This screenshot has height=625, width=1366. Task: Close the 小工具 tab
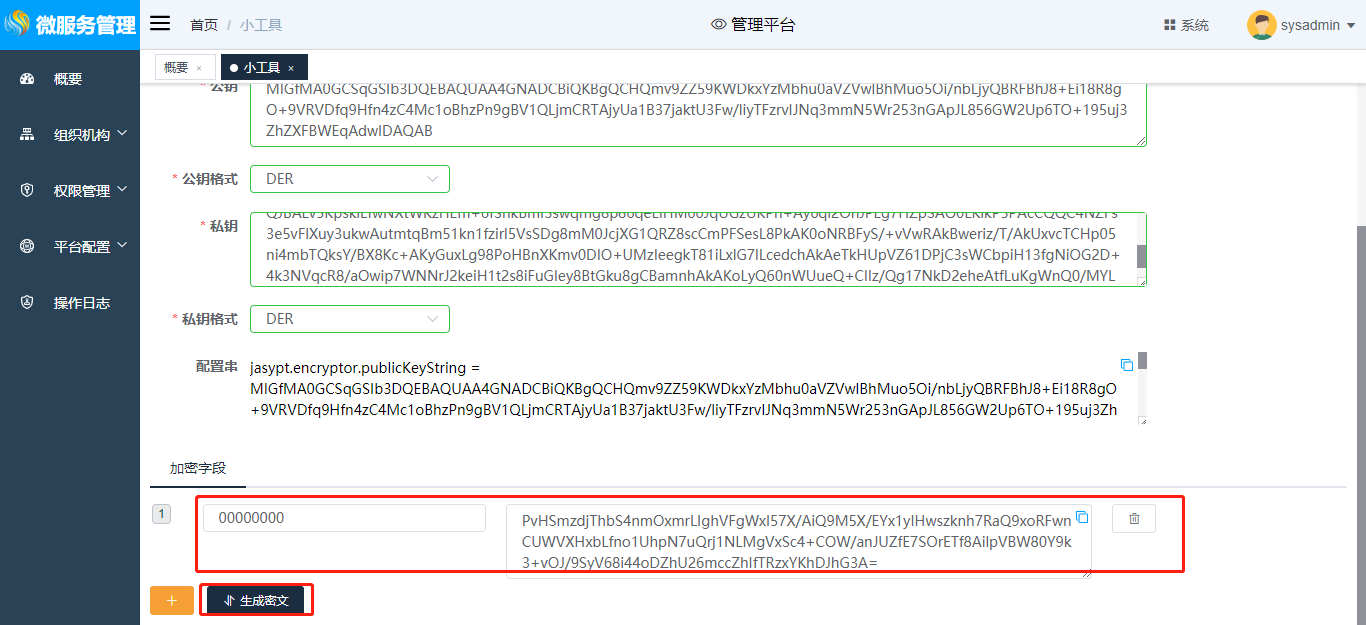[x=291, y=68]
